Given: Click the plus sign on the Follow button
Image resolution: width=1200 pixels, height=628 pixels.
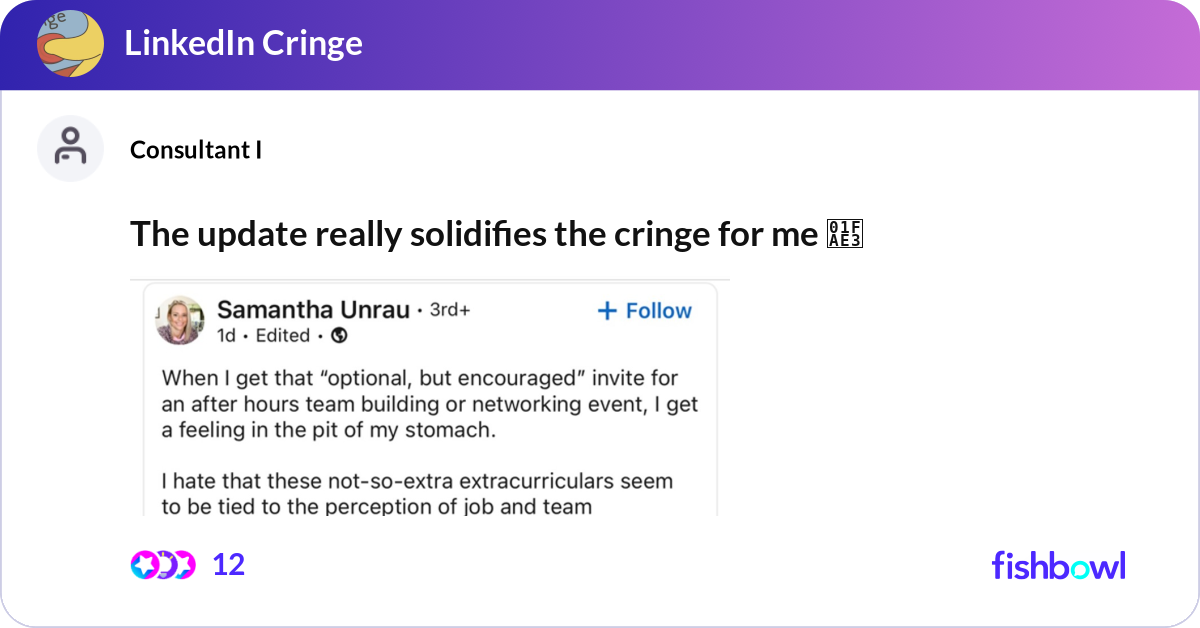Looking at the screenshot, I should pyautogui.click(x=606, y=310).
